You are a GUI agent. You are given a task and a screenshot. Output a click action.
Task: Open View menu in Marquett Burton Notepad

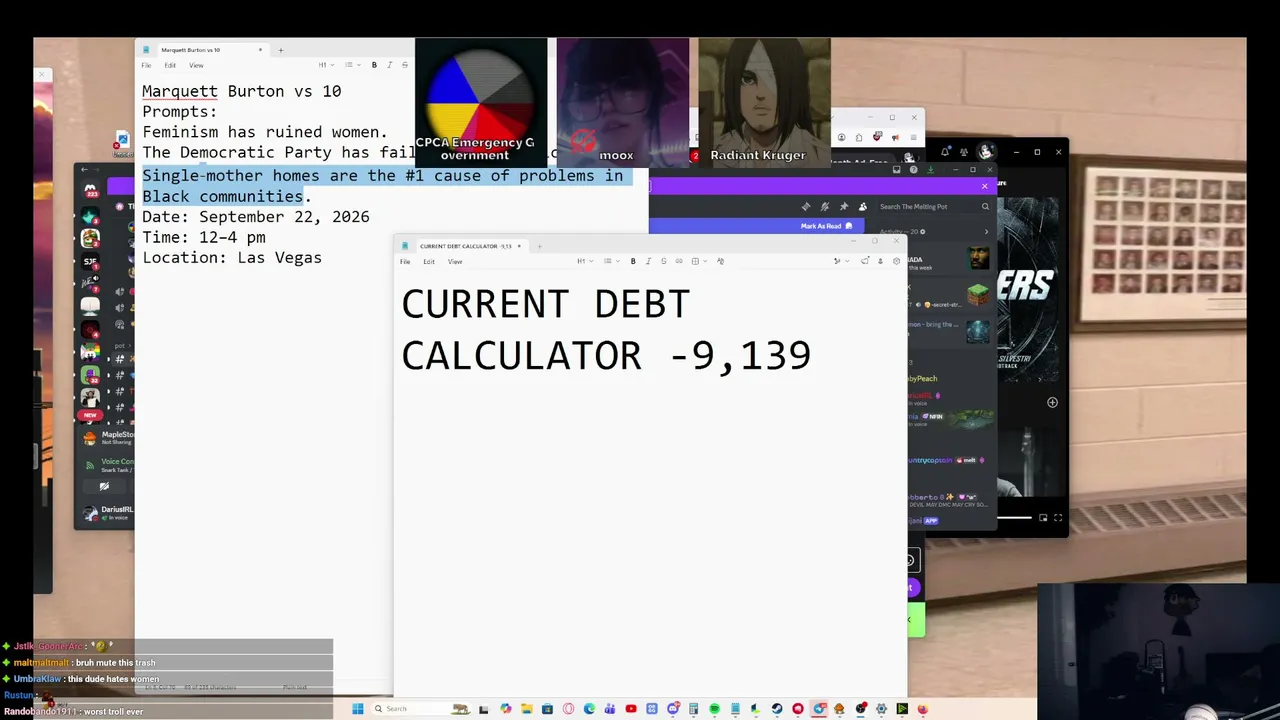196,66
